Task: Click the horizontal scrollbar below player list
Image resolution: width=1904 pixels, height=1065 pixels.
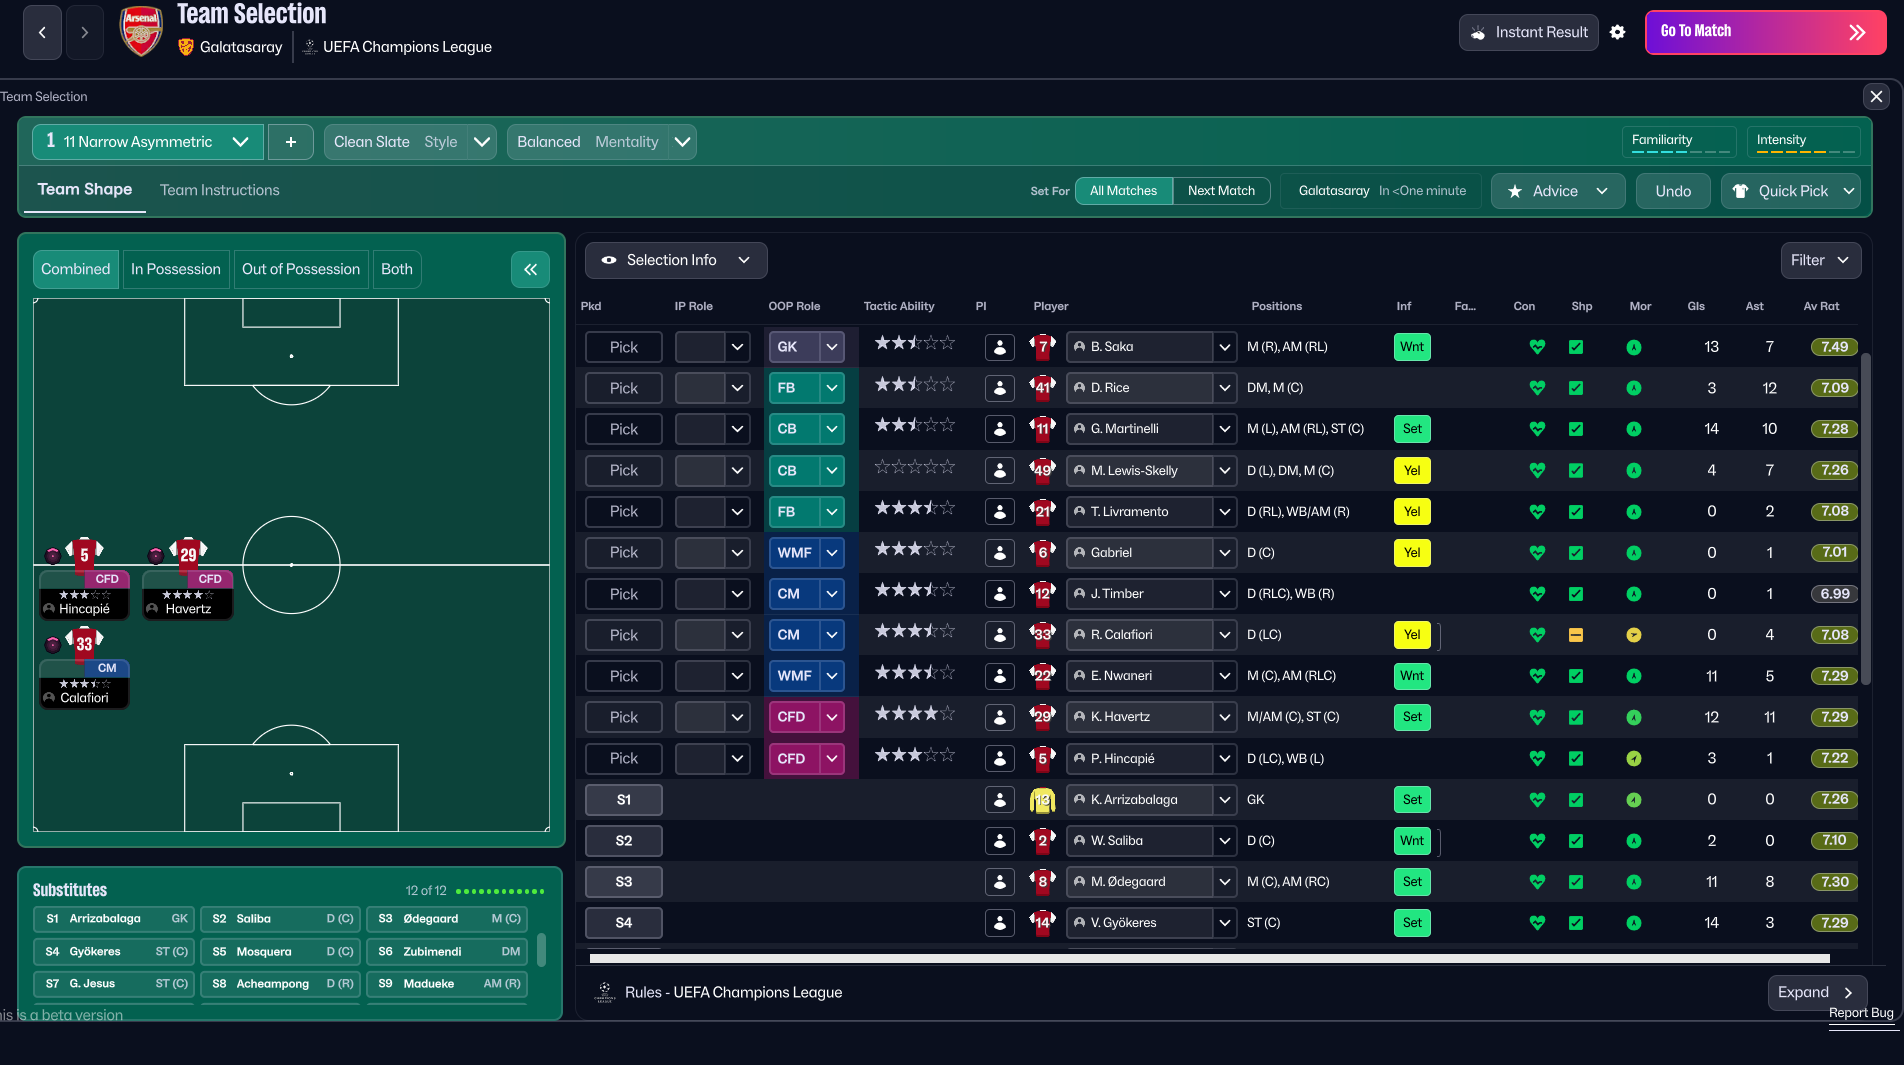Action: (x=1209, y=958)
